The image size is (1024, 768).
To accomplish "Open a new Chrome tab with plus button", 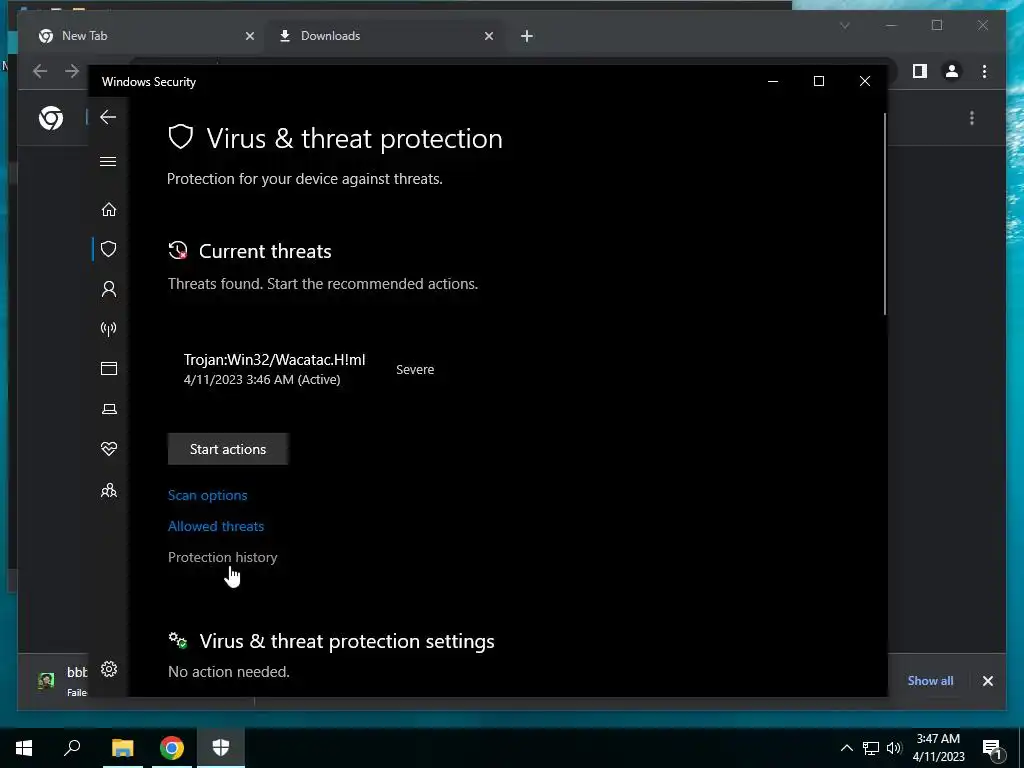I will [527, 37].
